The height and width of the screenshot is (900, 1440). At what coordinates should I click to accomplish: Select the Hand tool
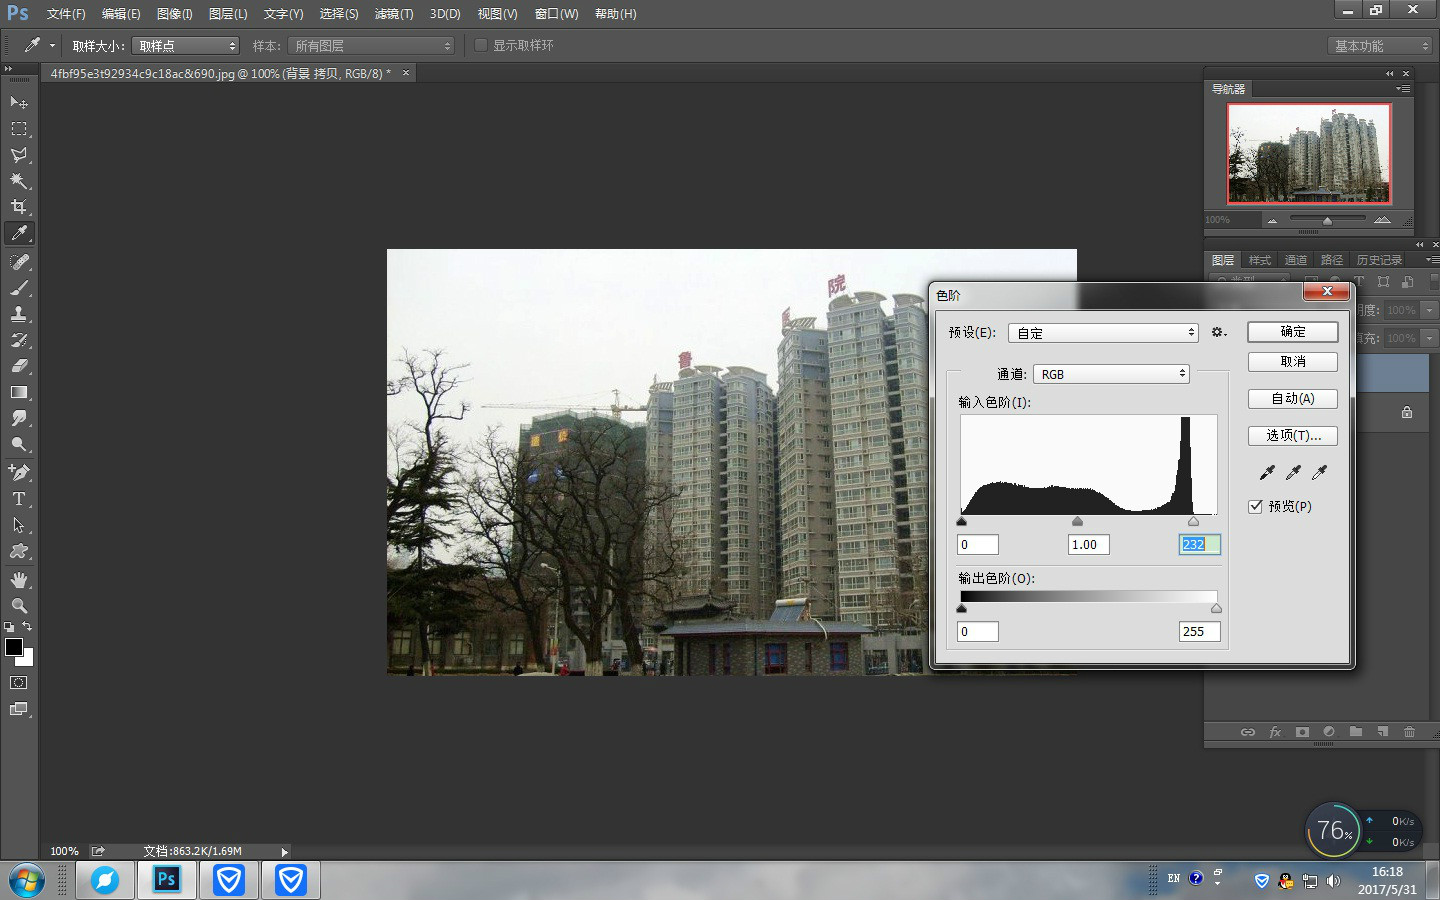click(19, 580)
